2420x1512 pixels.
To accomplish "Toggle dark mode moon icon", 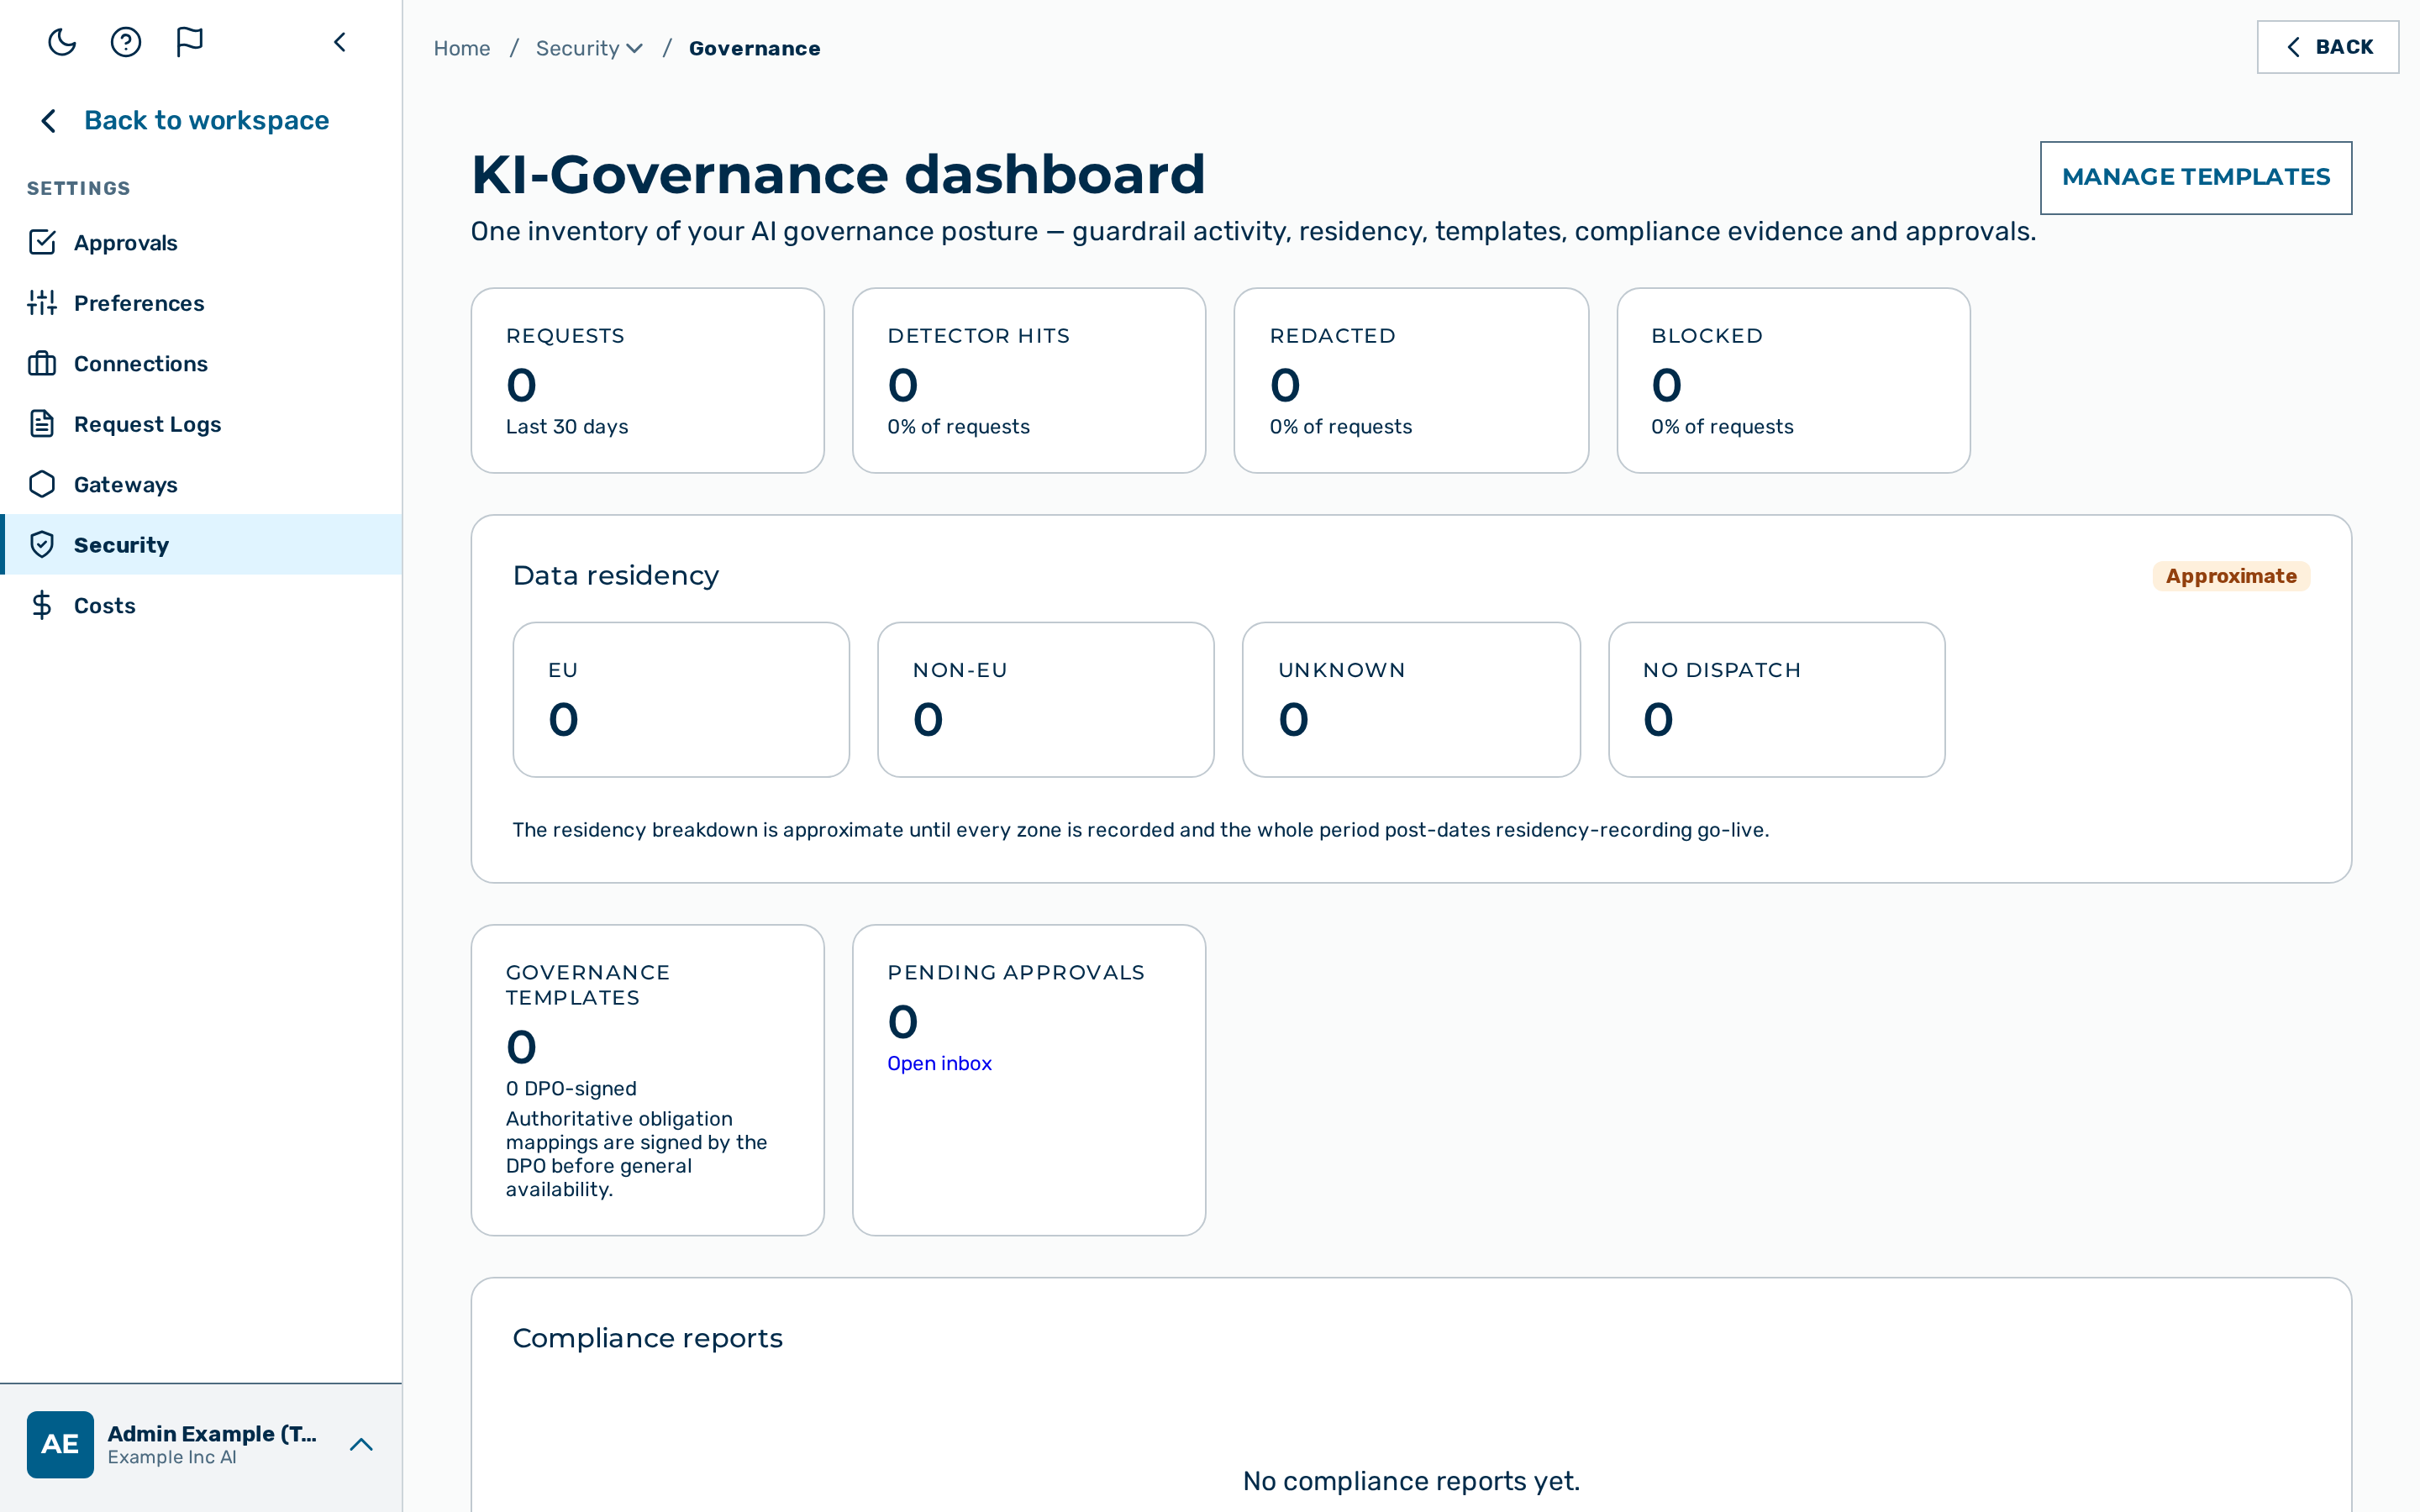I will [x=62, y=42].
